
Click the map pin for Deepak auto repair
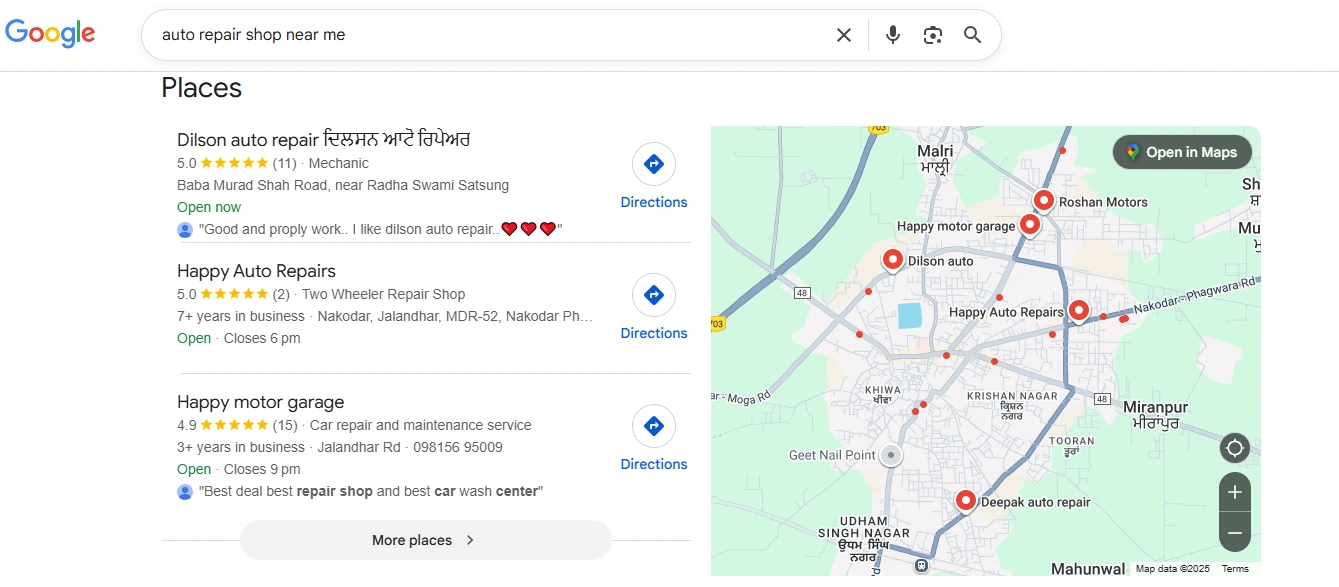pyautogui.click(x=965, y=499)
